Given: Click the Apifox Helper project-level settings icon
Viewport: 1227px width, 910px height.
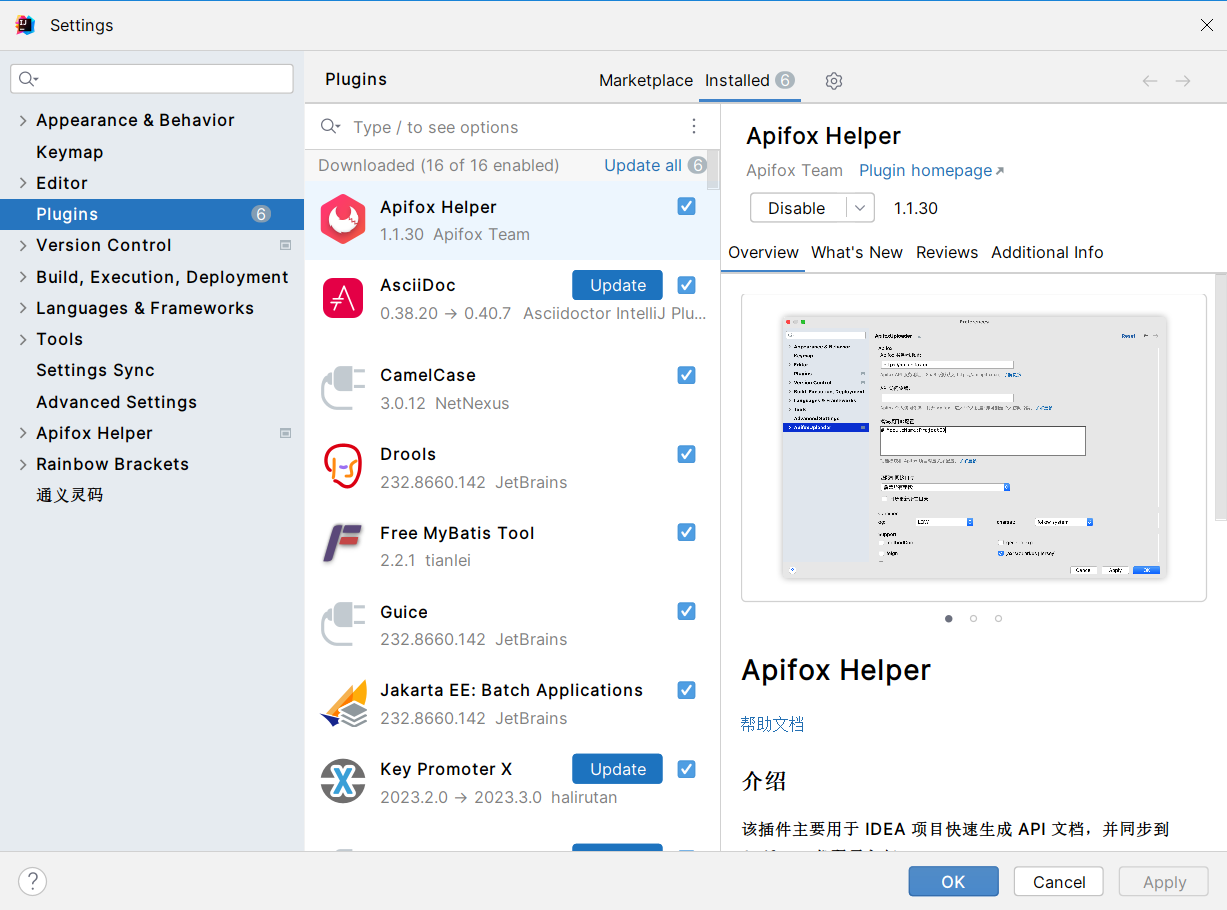Looking at the screenshot, I should point(285,433).
